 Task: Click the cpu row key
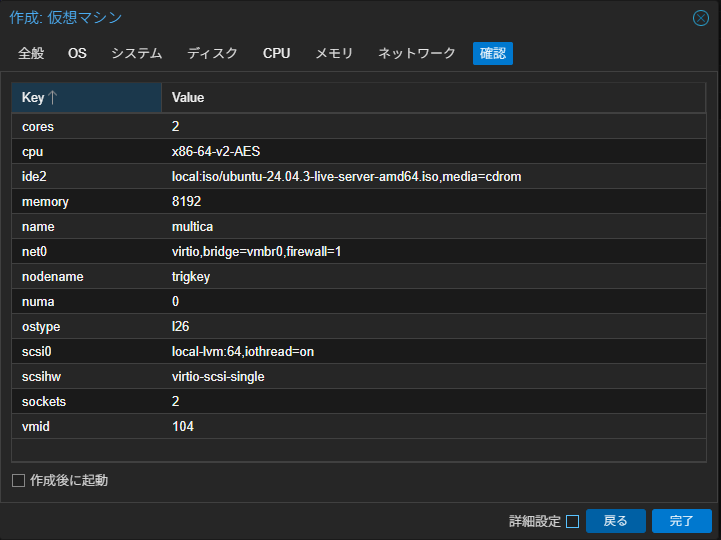tap(32, 152)
